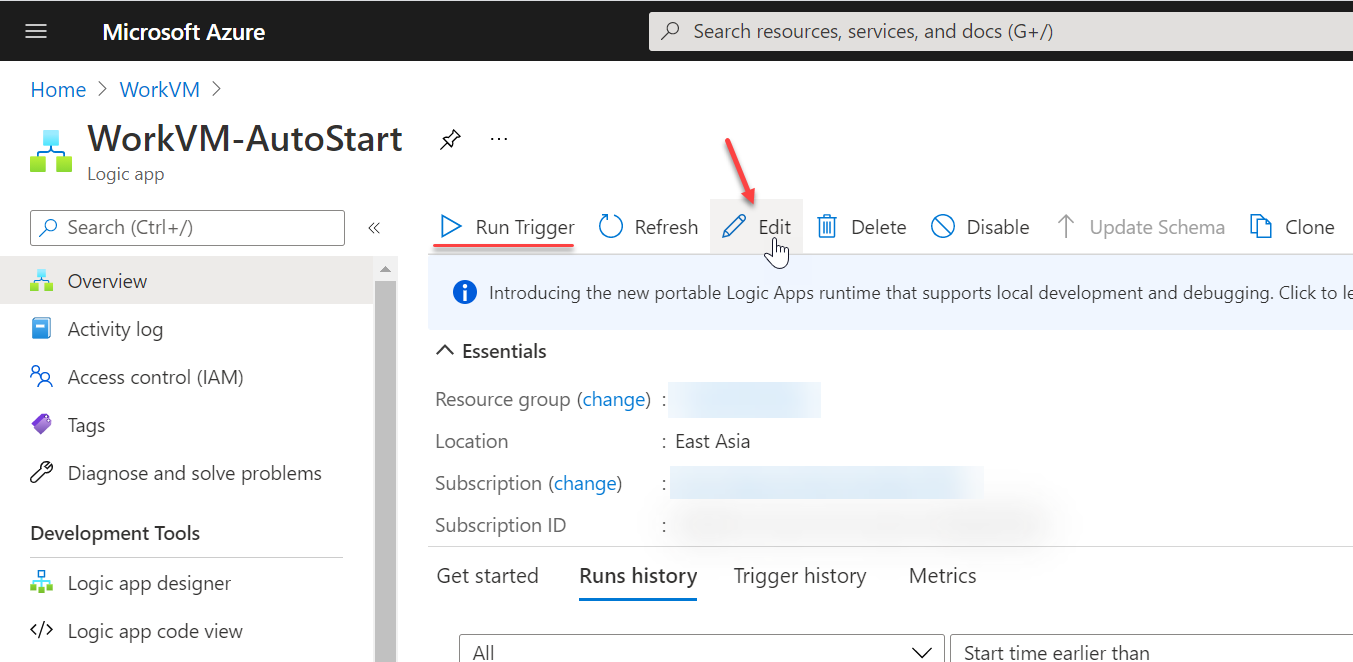Screen dimensions: 1353x662
Task: Open the WorkVM breadcrumb link
Action: [160, 90]
